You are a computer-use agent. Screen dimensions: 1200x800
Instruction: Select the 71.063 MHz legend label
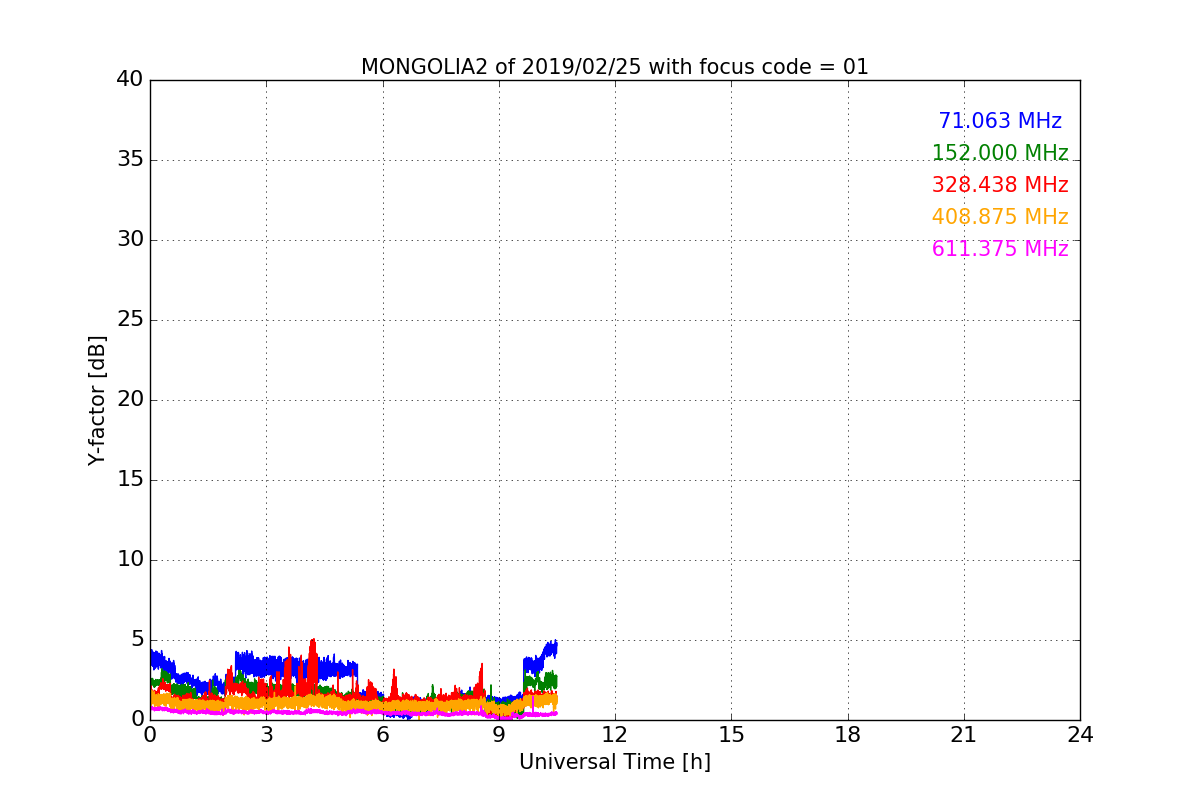[1000, 121]
